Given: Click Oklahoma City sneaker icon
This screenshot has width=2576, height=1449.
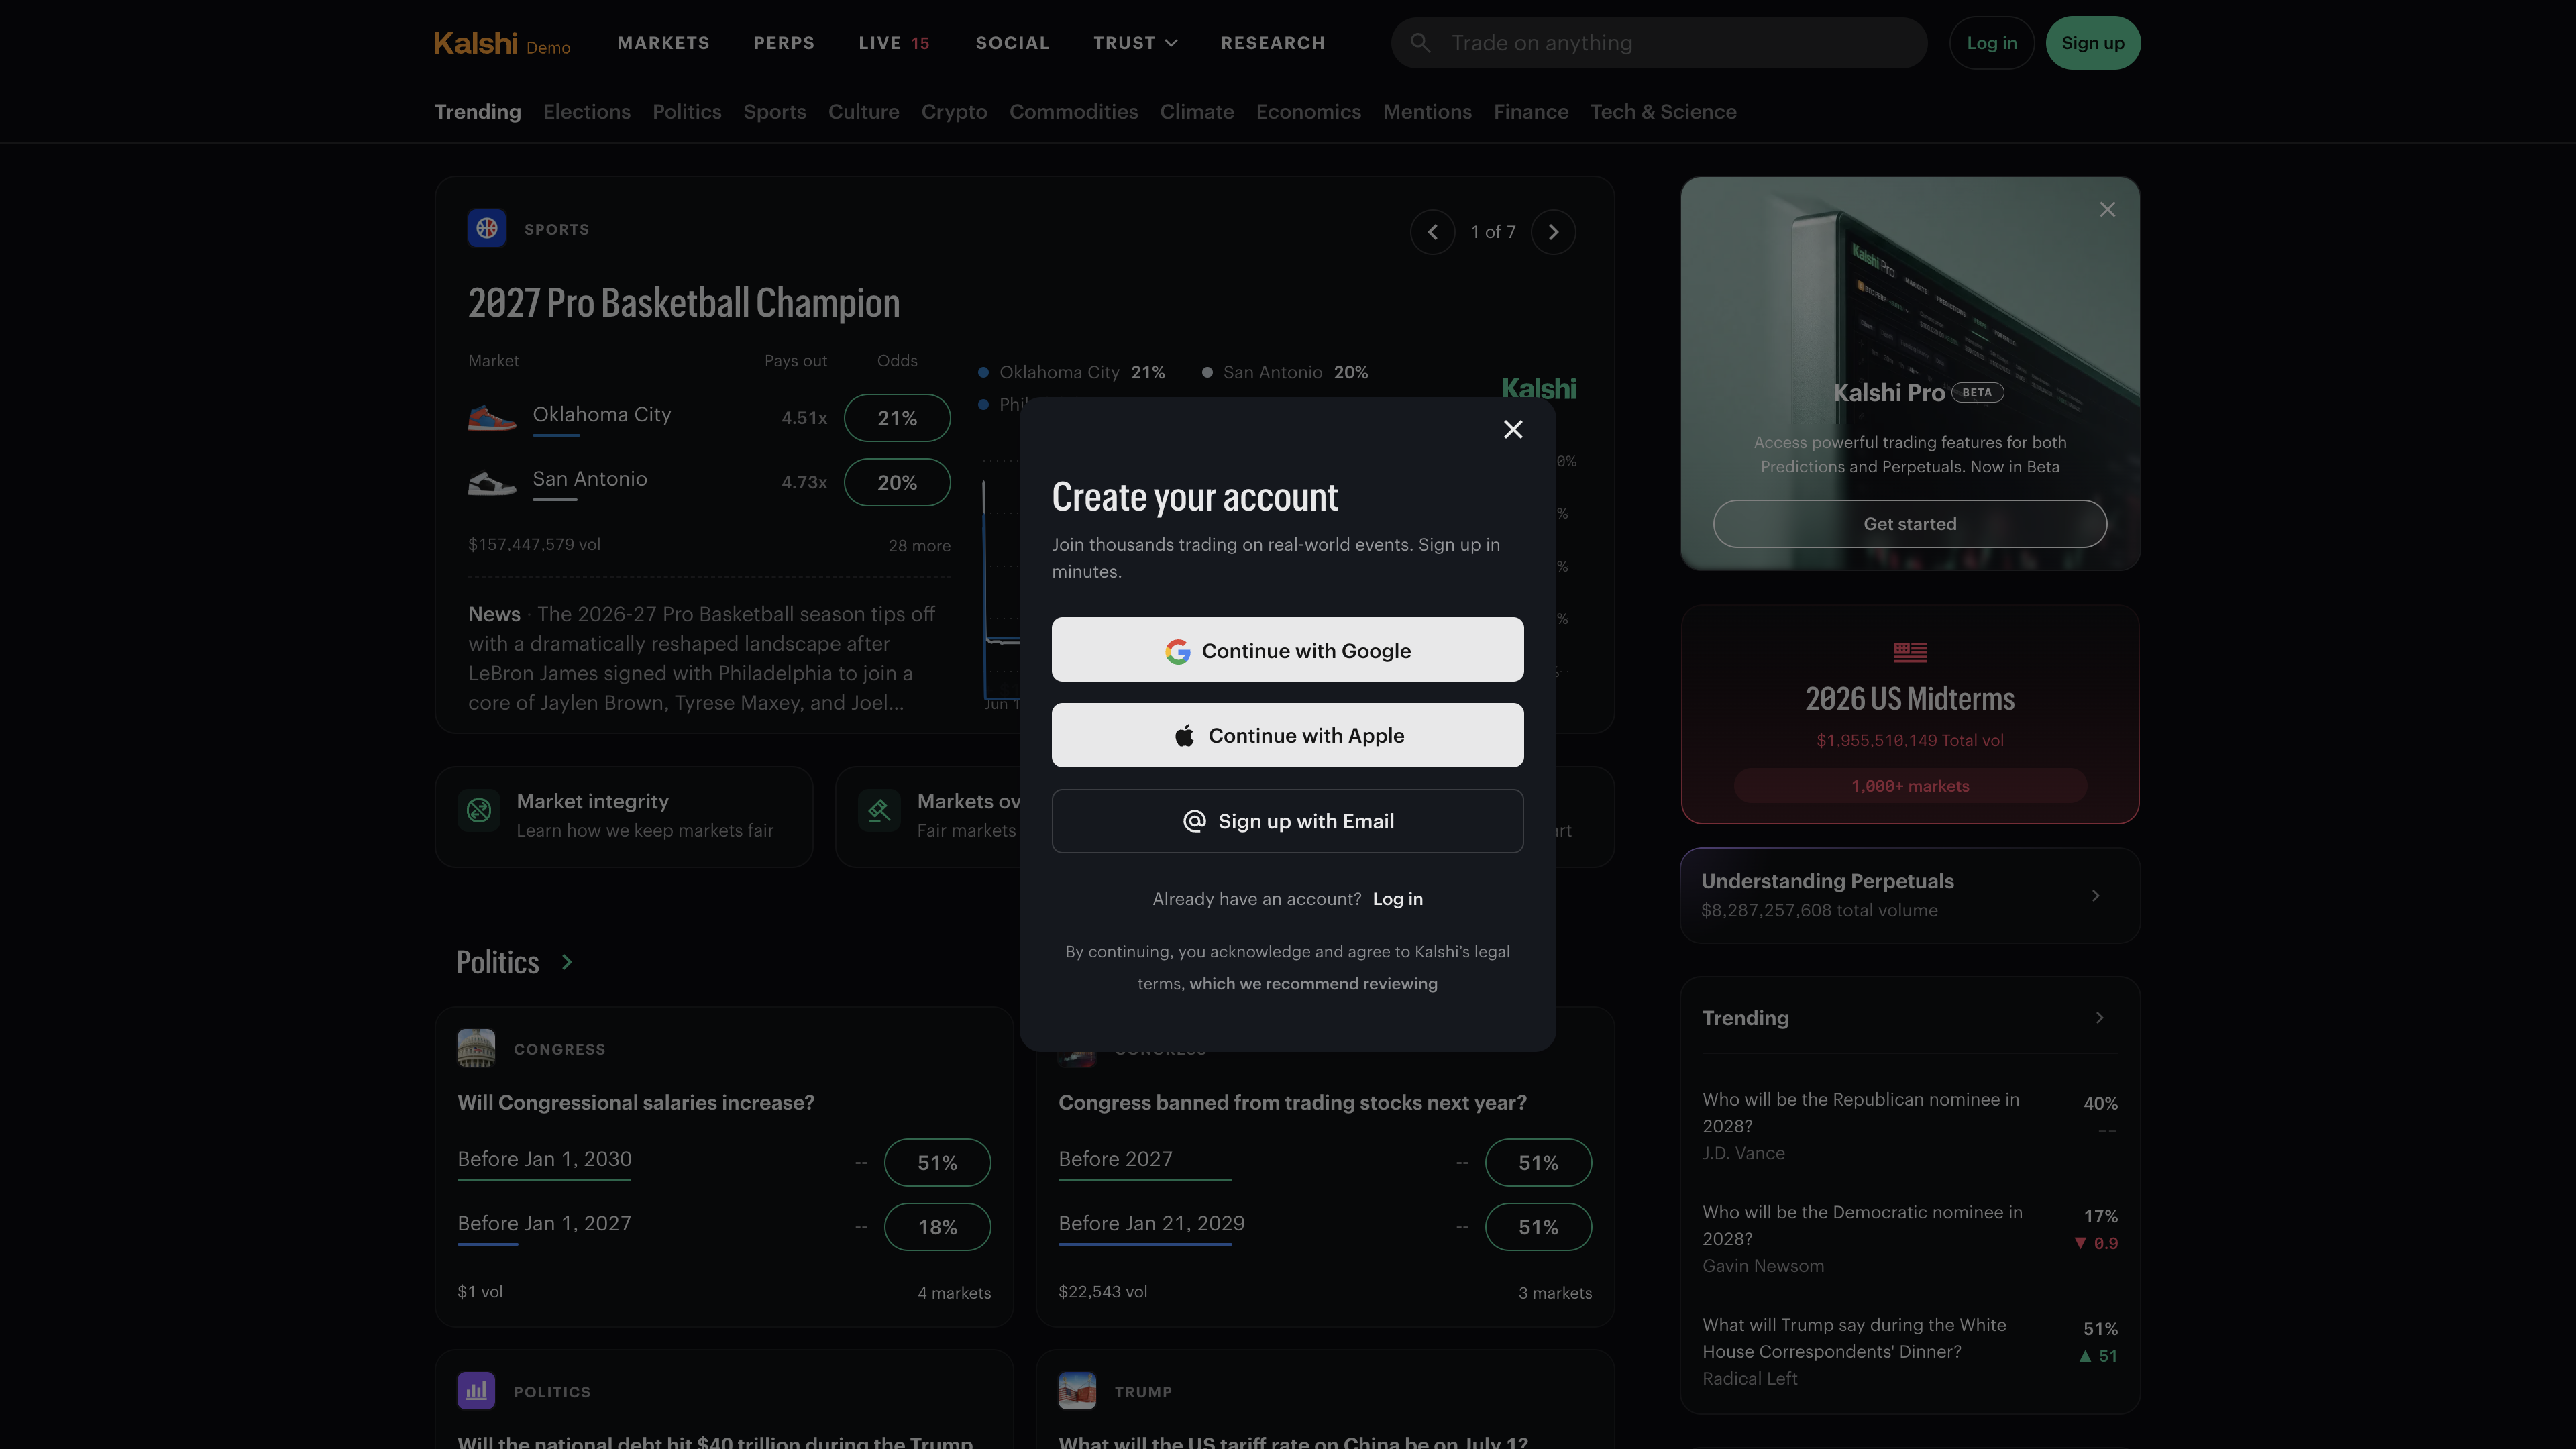Looking at the screenshot, I should click(492, 417).
